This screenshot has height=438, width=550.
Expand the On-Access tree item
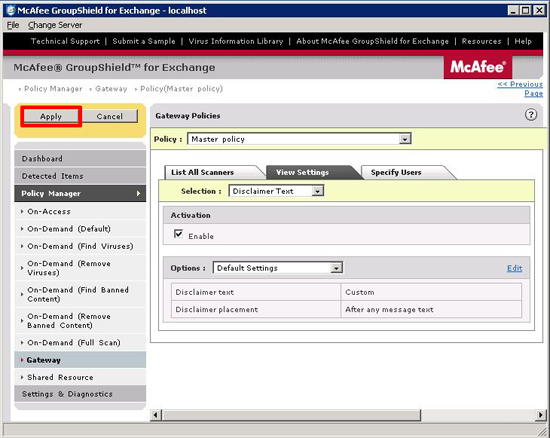pyautogui.click(x=22, y=211)
